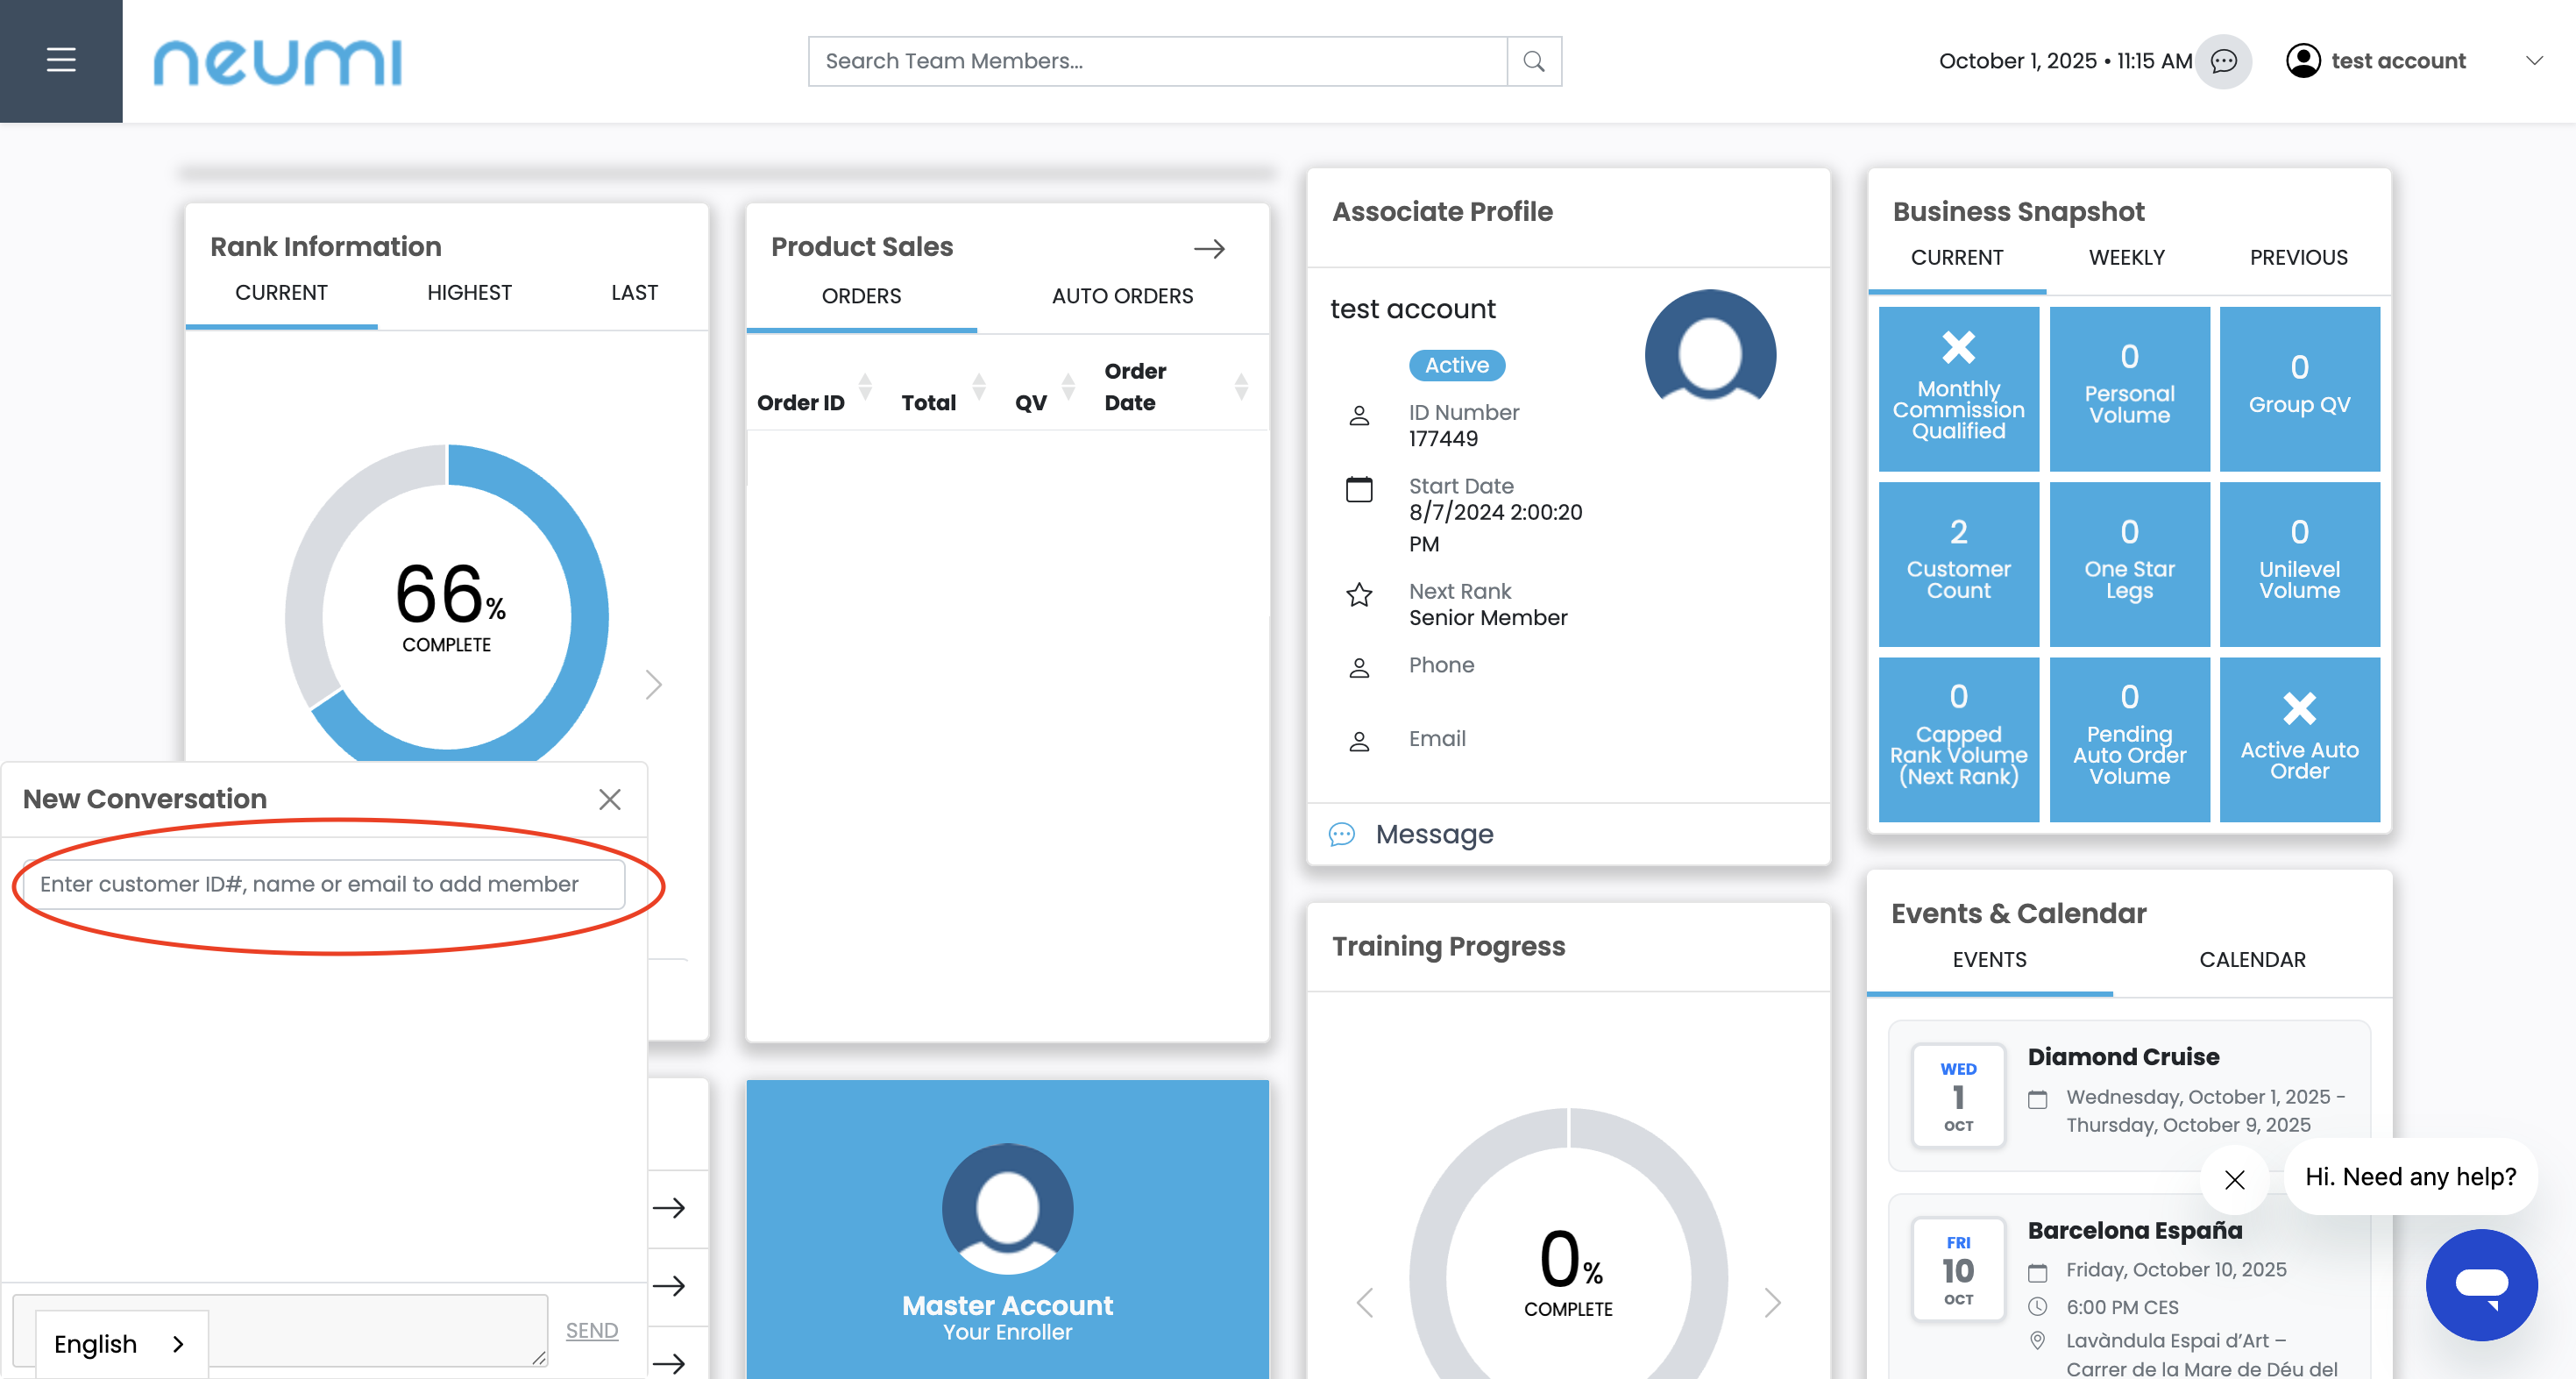The width and height of the screenshot is (2576, 1379).
Task: Switch to the AUTO ORDERS tab
Action: (x=1122, y=296)
